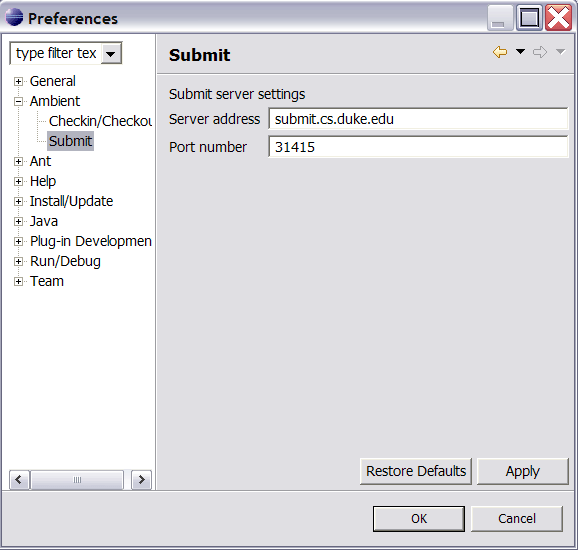Click the Port number label

pos(208,147)
